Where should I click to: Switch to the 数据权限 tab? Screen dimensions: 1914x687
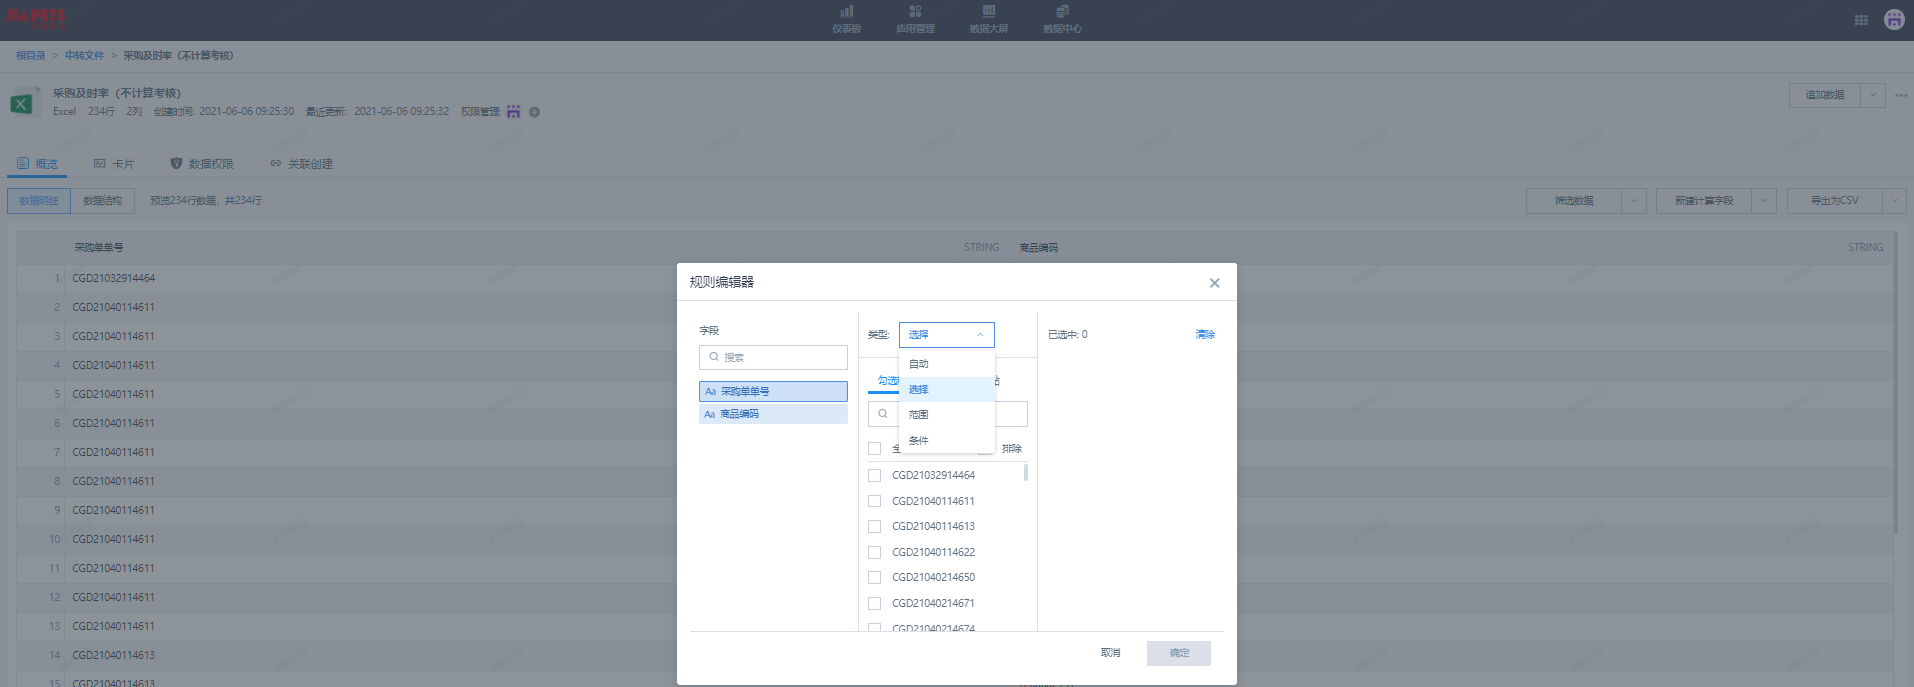[x=201, y=164]
